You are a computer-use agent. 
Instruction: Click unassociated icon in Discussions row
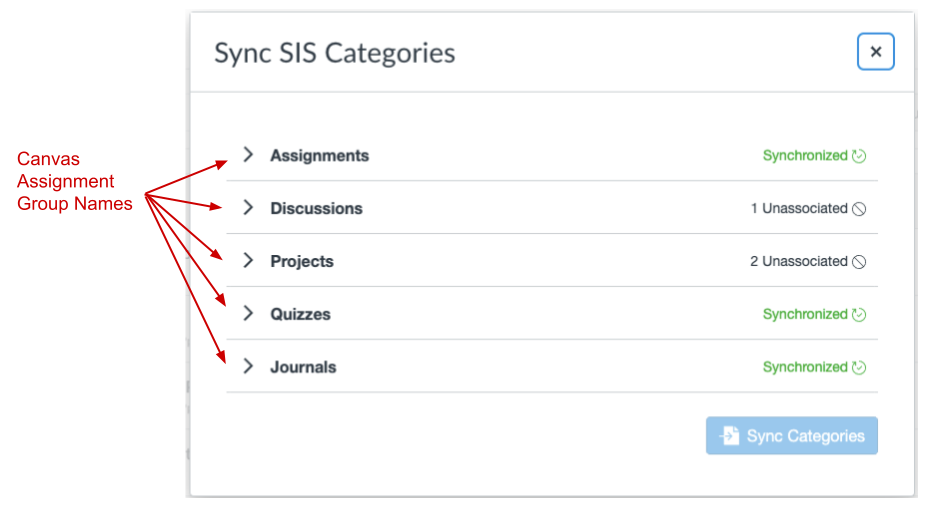pos(858,209)
